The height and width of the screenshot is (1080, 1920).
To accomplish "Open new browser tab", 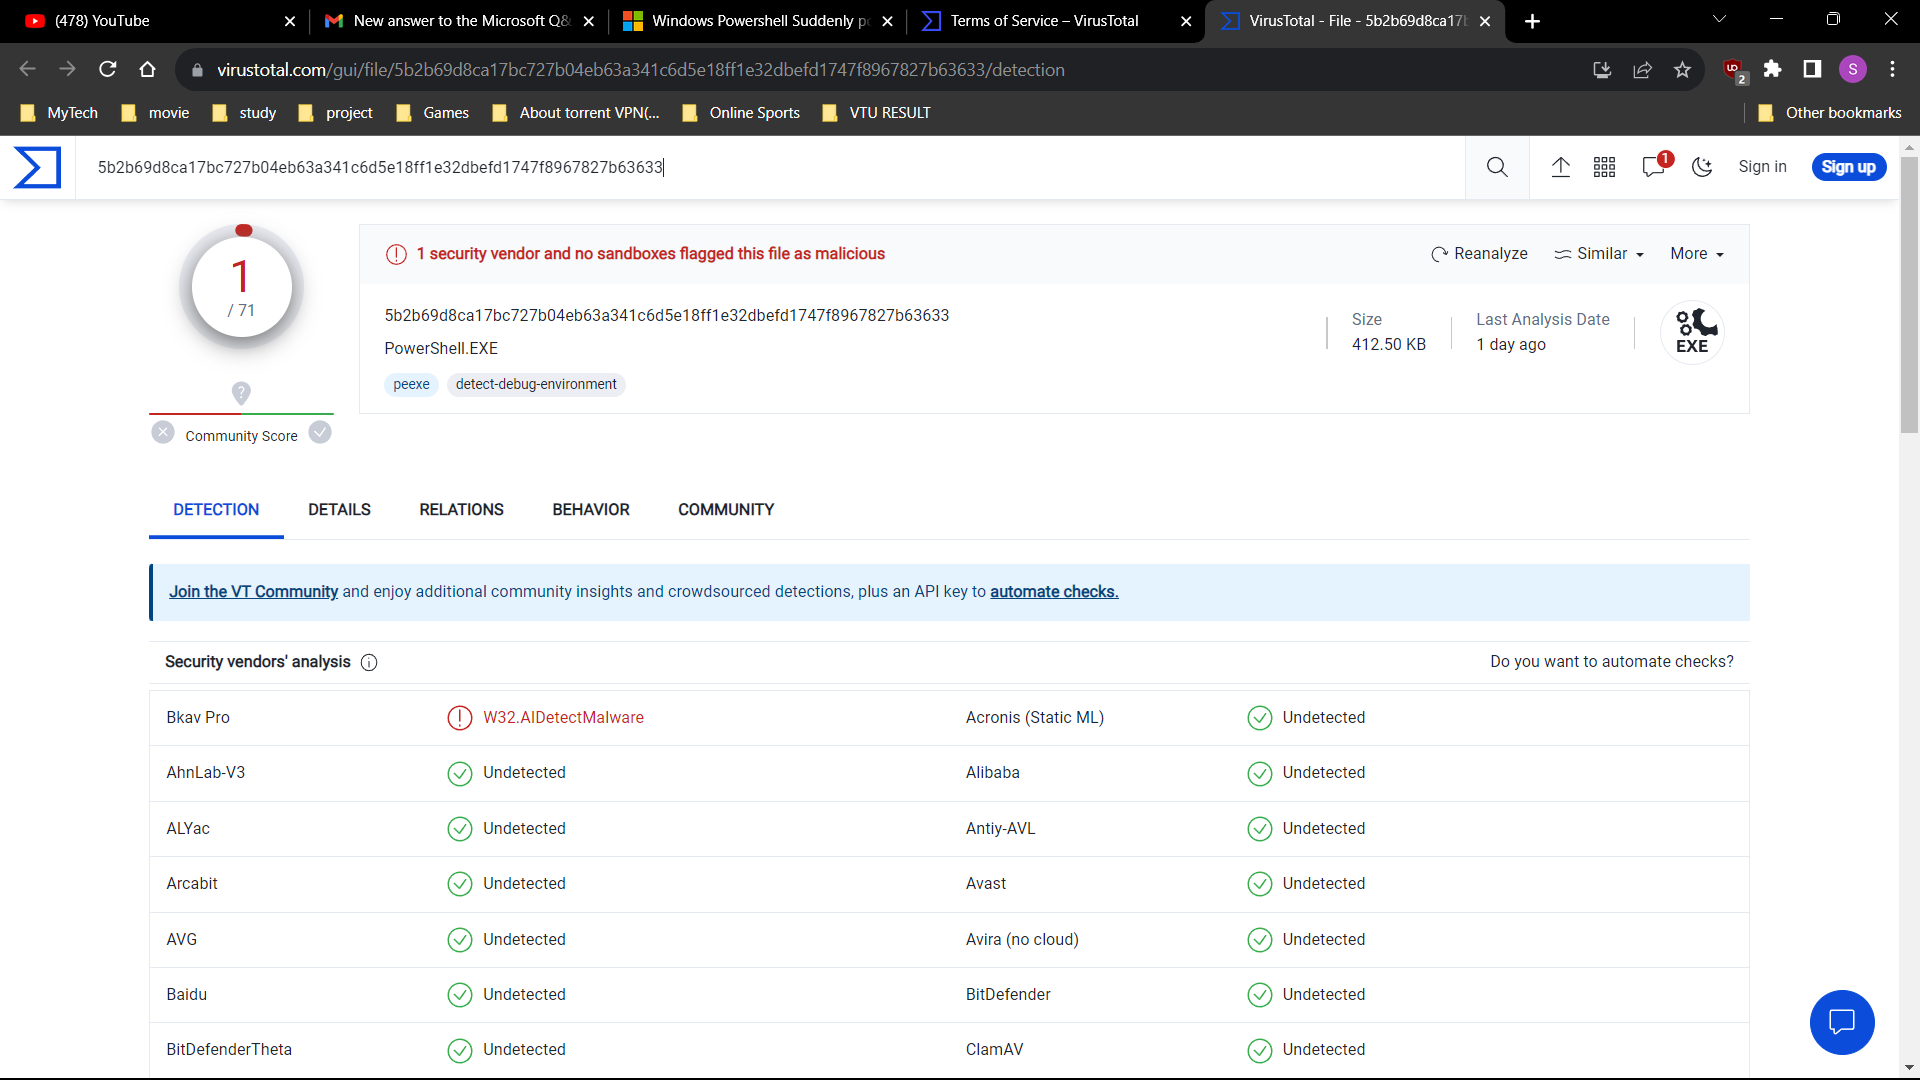I will (x=1532, y=21).
